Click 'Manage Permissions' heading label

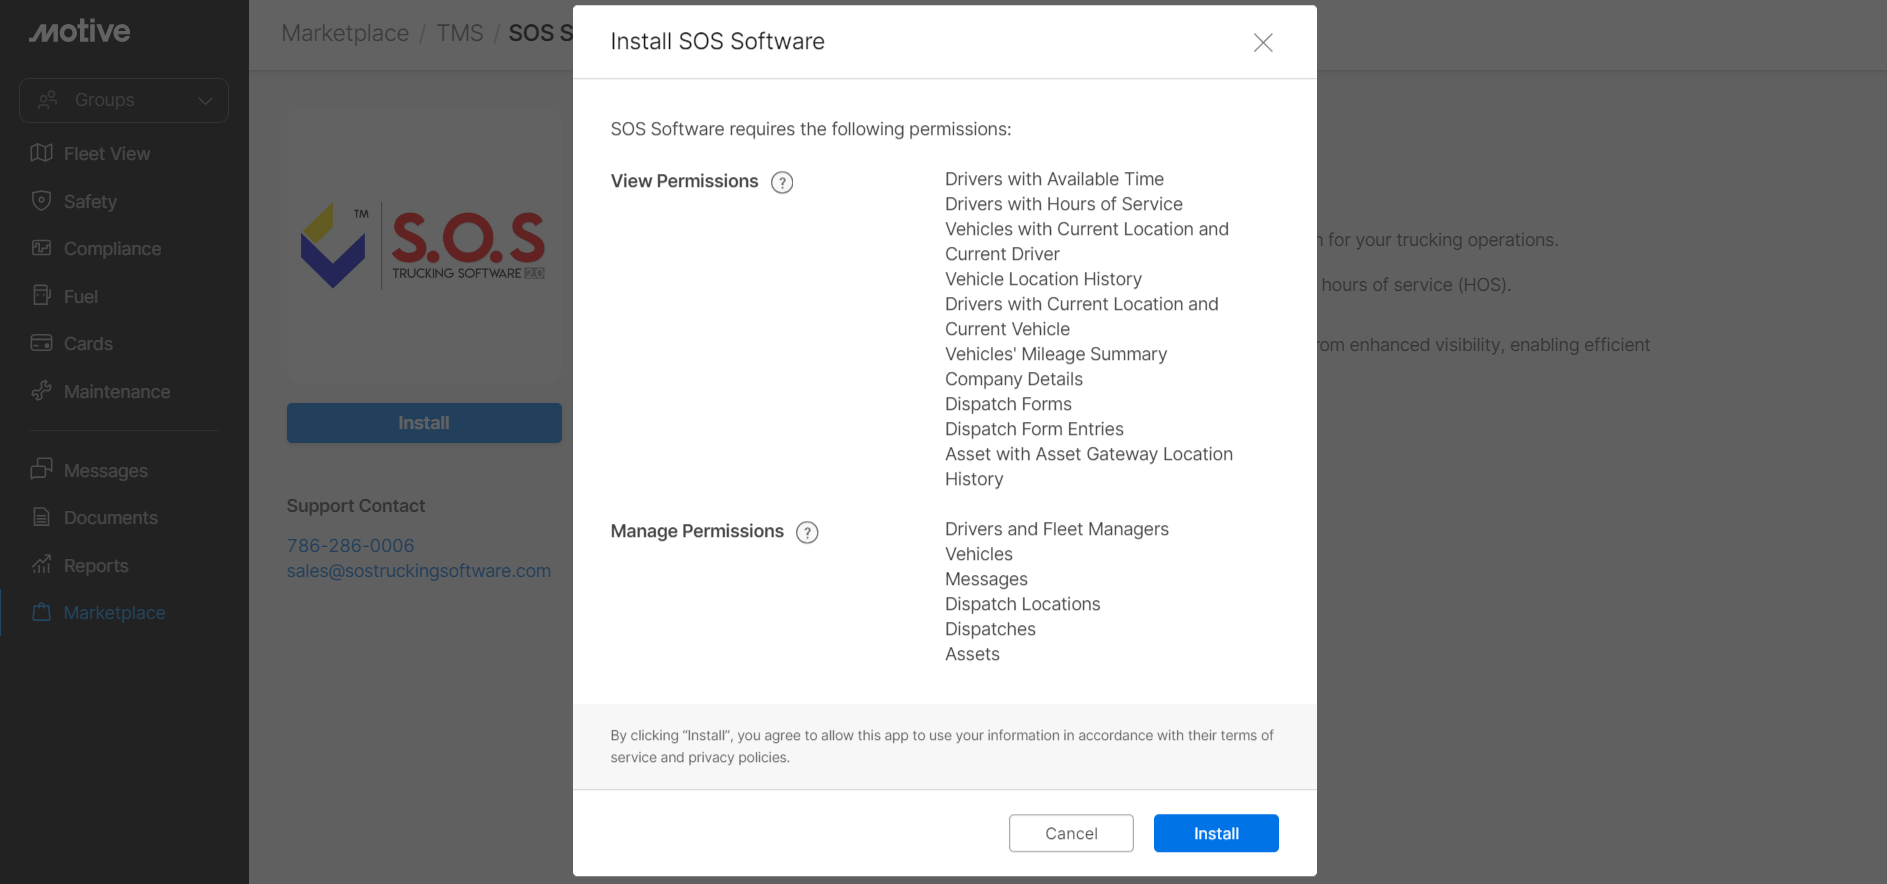[697, 531]
